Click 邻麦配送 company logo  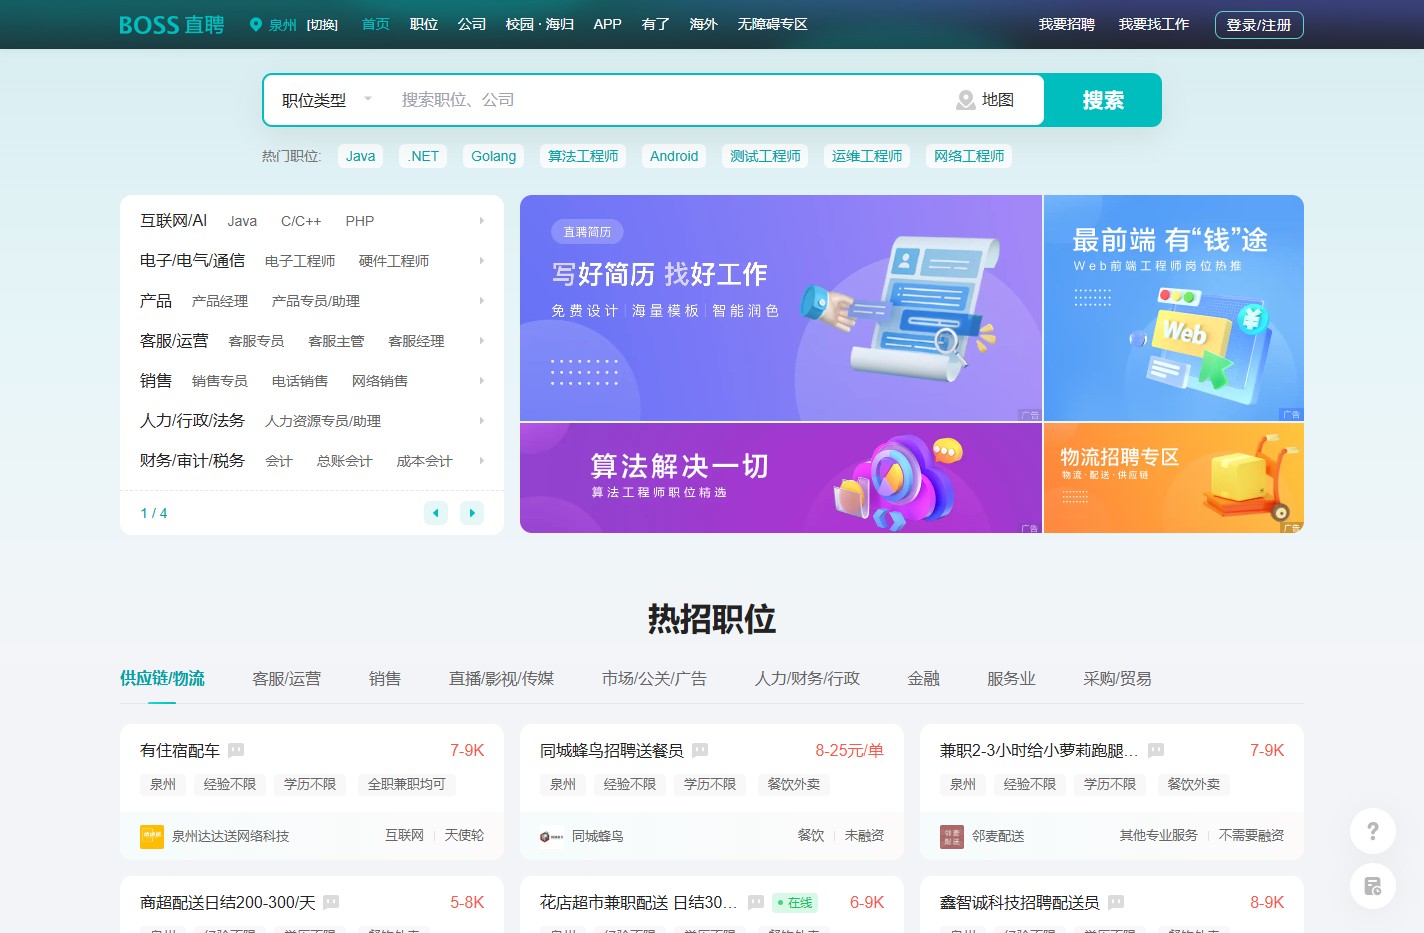(x=952, y=836)
